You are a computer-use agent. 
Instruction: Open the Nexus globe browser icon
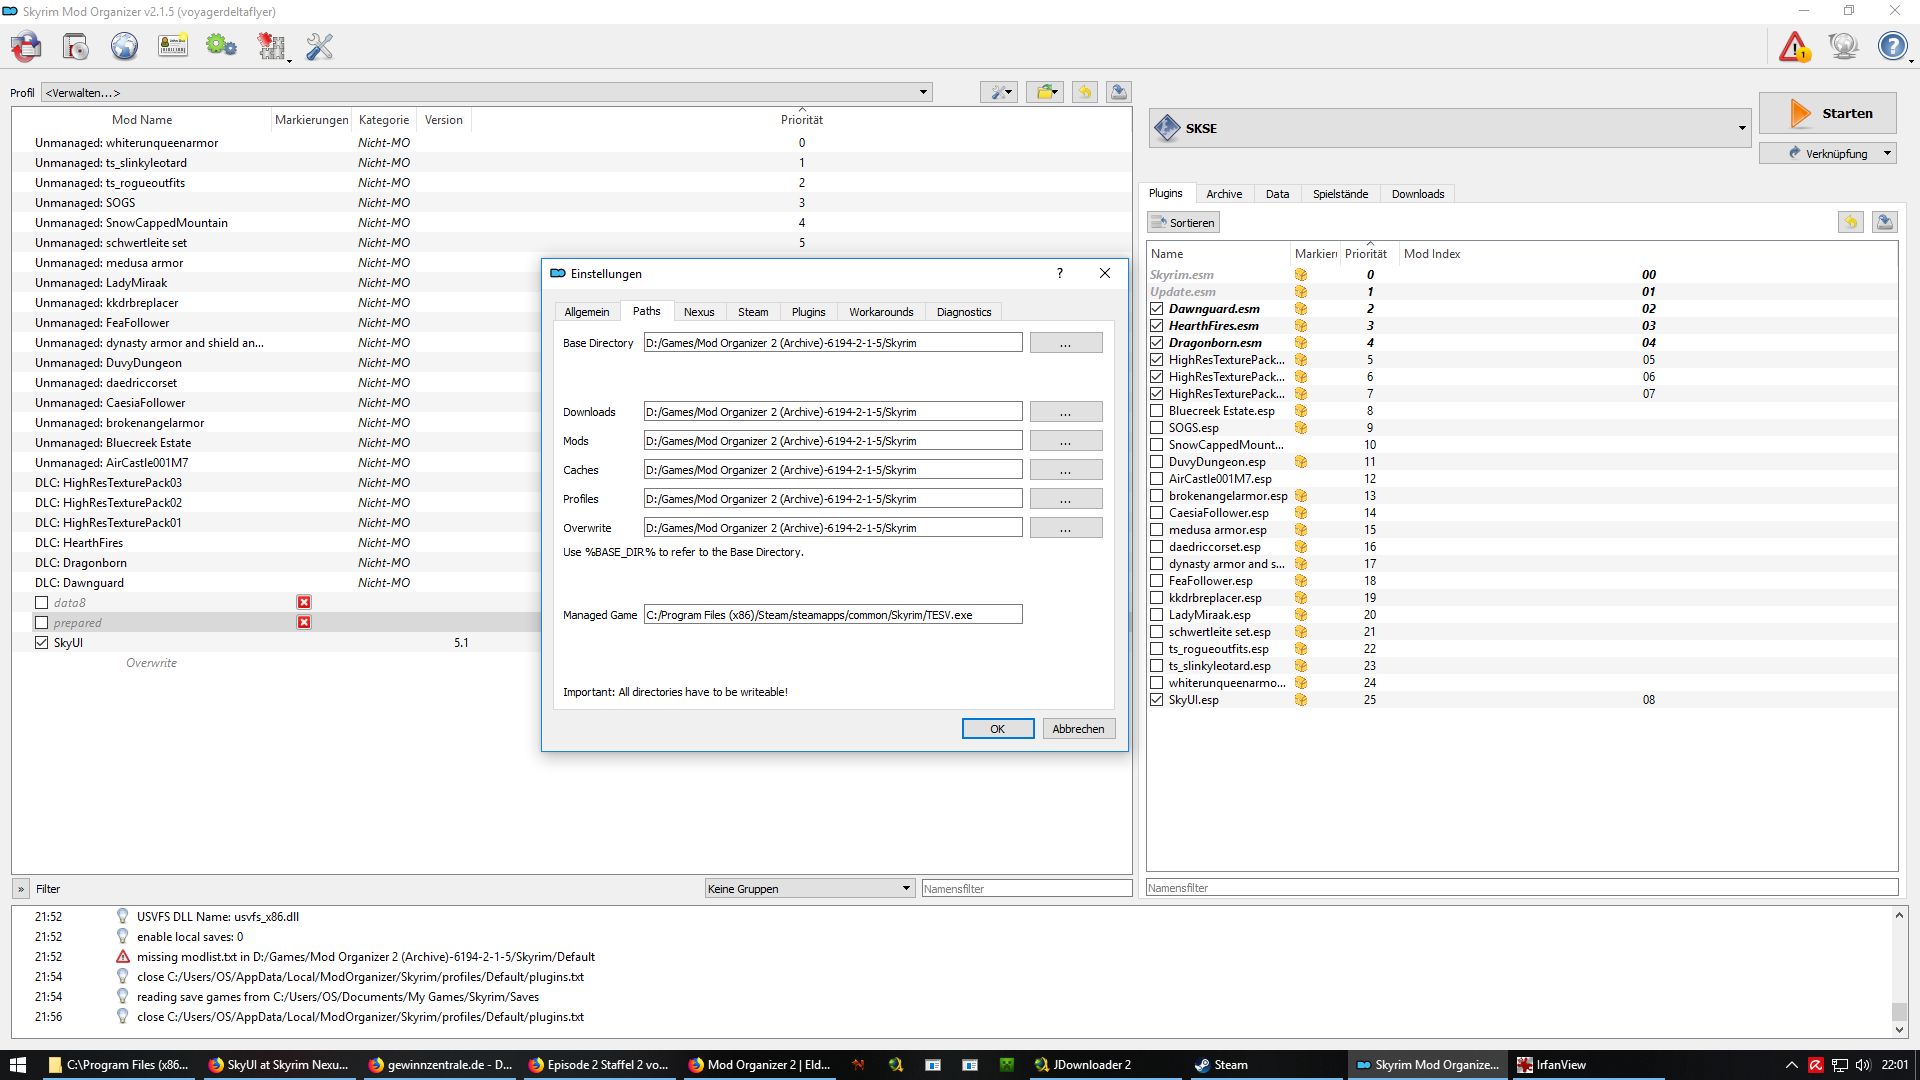(x=124, y=46)
